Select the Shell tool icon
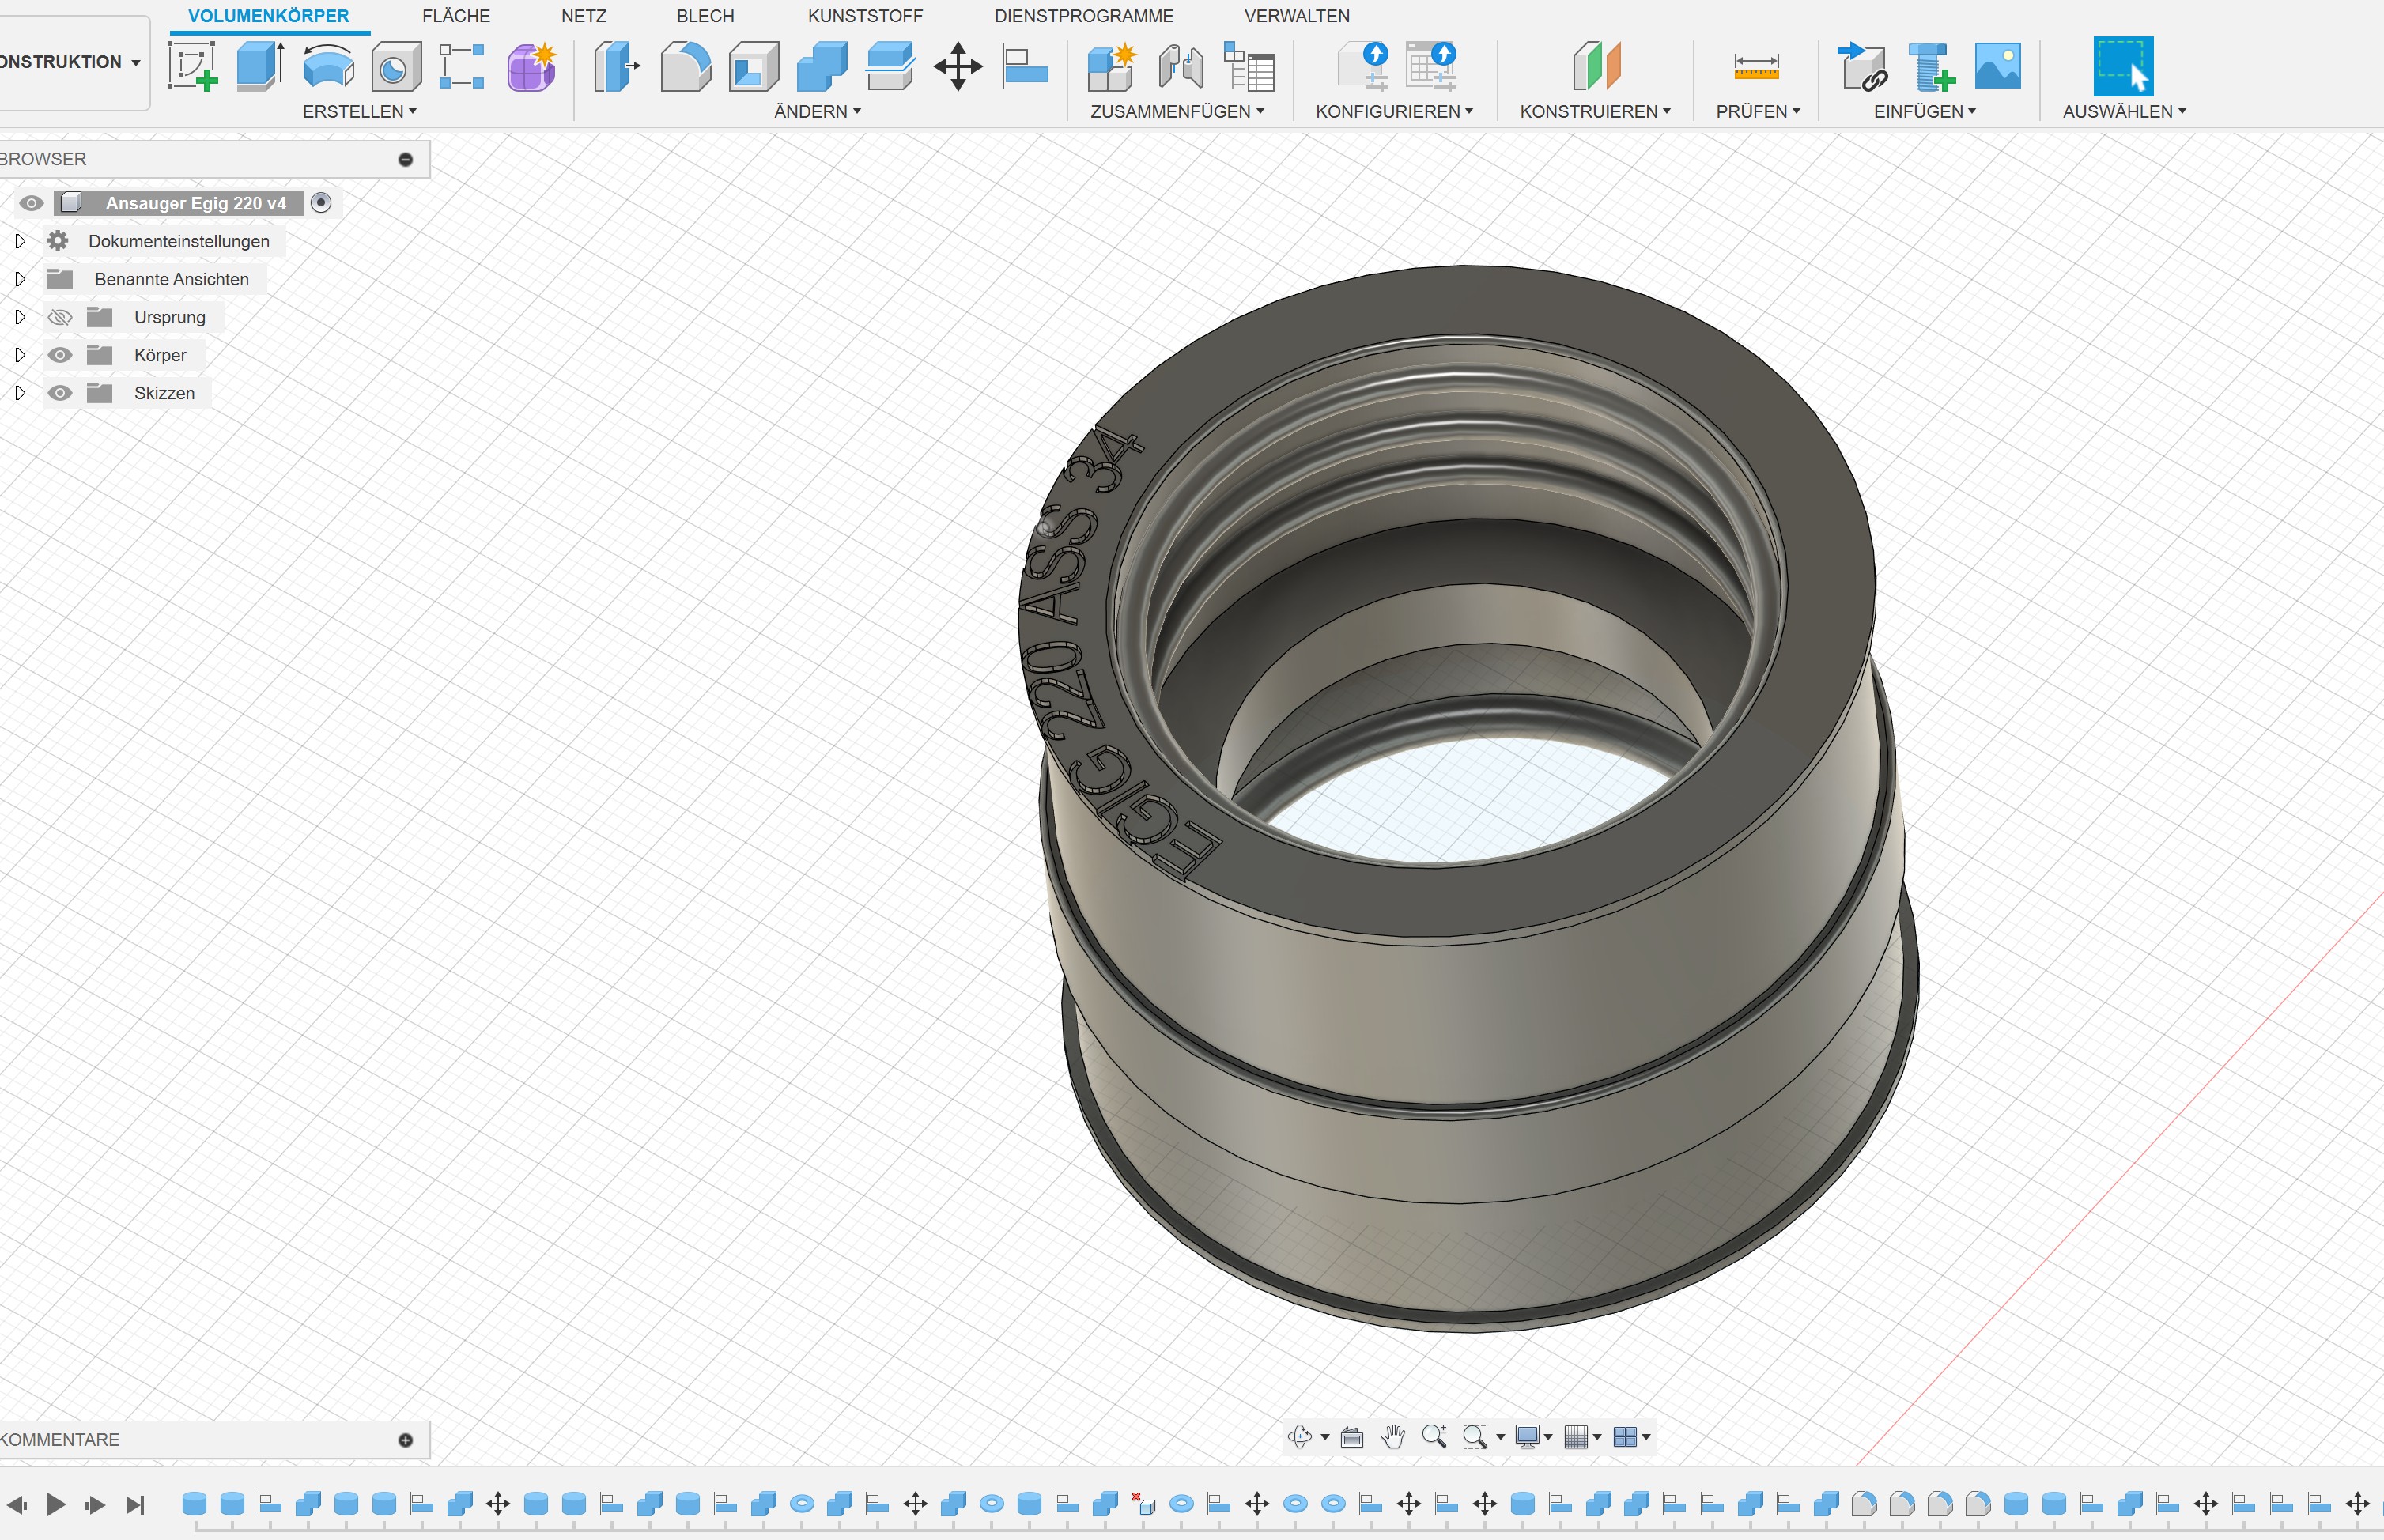2384x1540 pixels. [x=754, y=66]
